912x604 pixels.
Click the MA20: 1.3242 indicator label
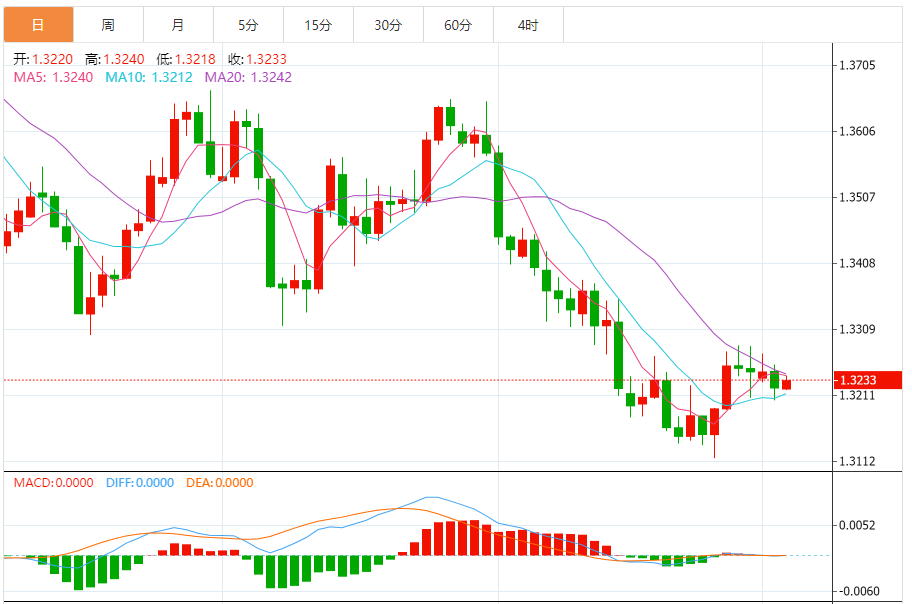coord(248,77)
